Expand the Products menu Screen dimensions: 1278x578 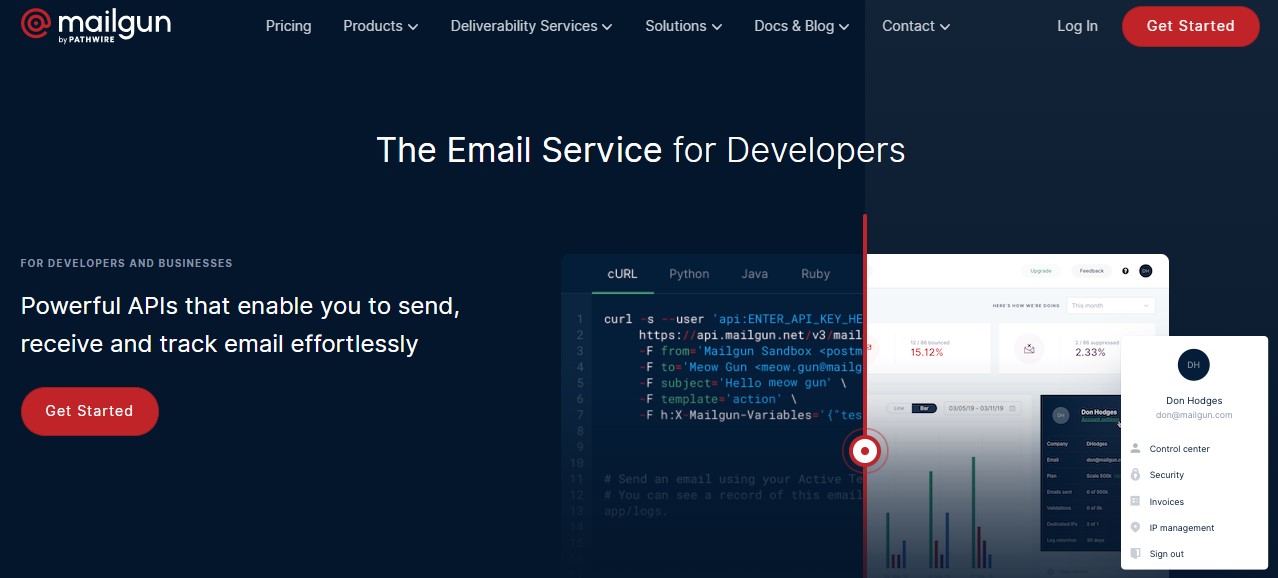click(380, 26)
